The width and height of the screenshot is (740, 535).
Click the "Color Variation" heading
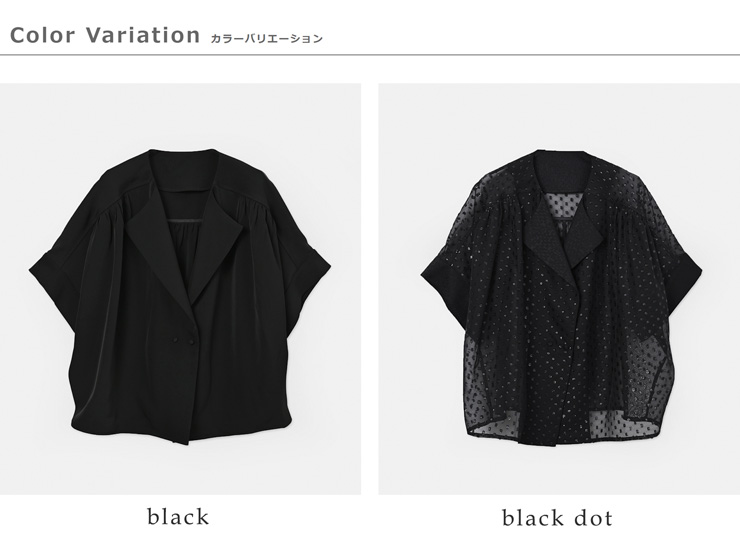pyautogui.click(x=105, y=35)
